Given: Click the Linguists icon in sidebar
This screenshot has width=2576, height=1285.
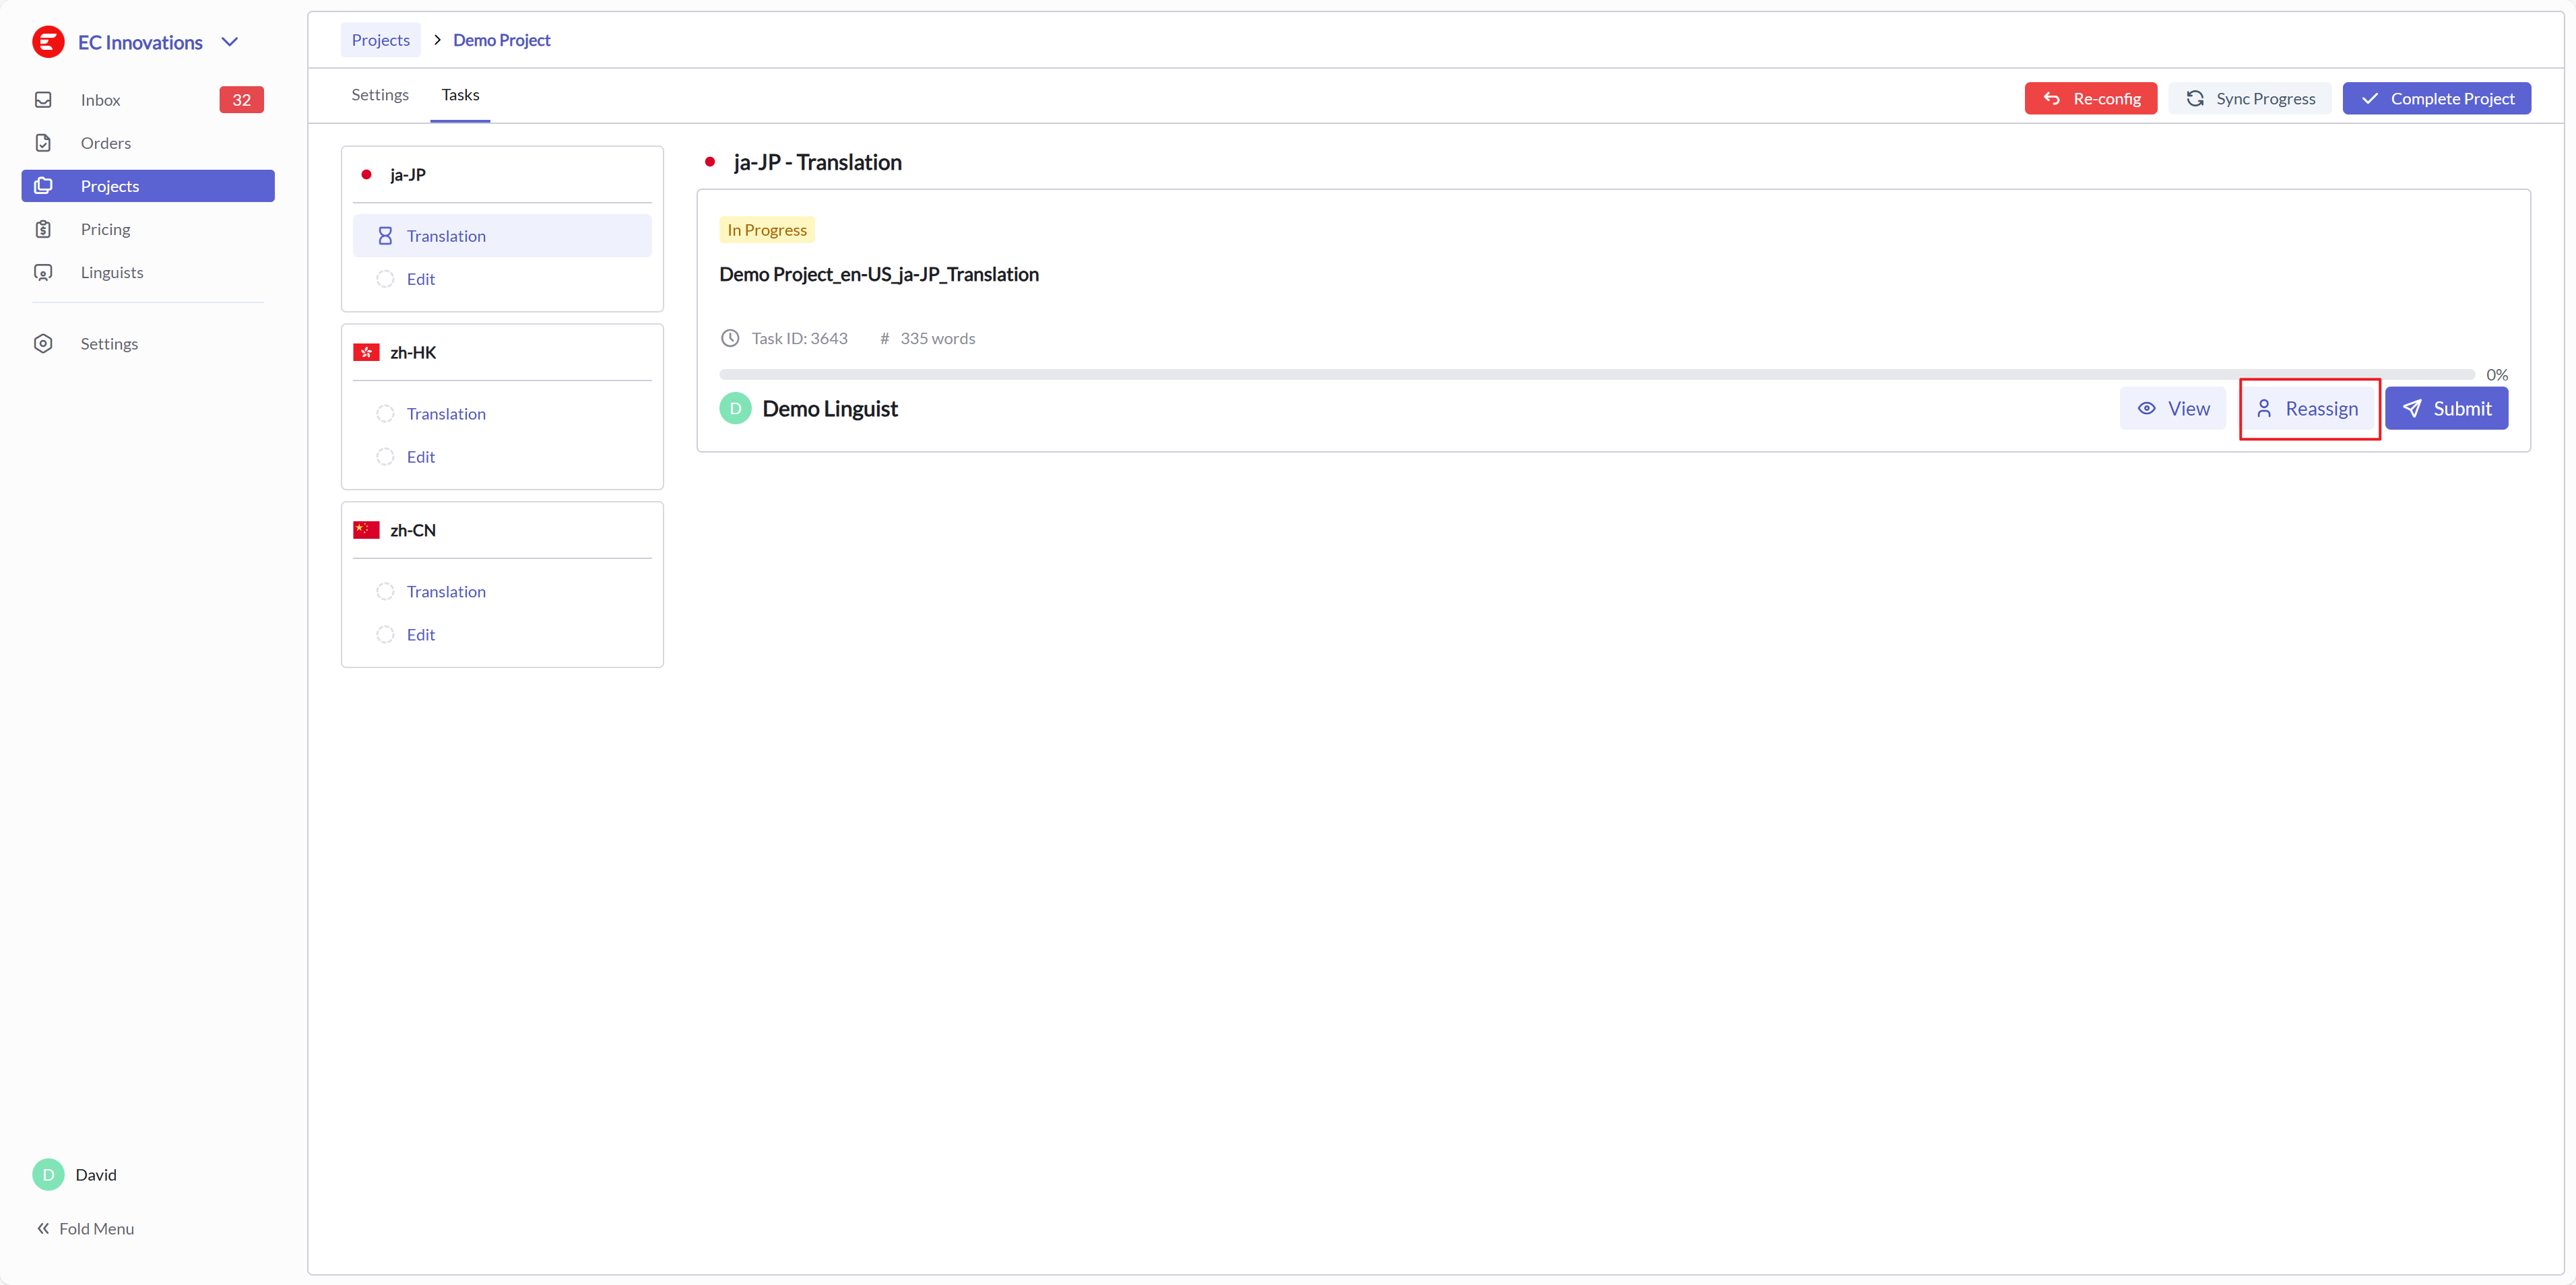Looking at the screenshot, I should 43,272.
